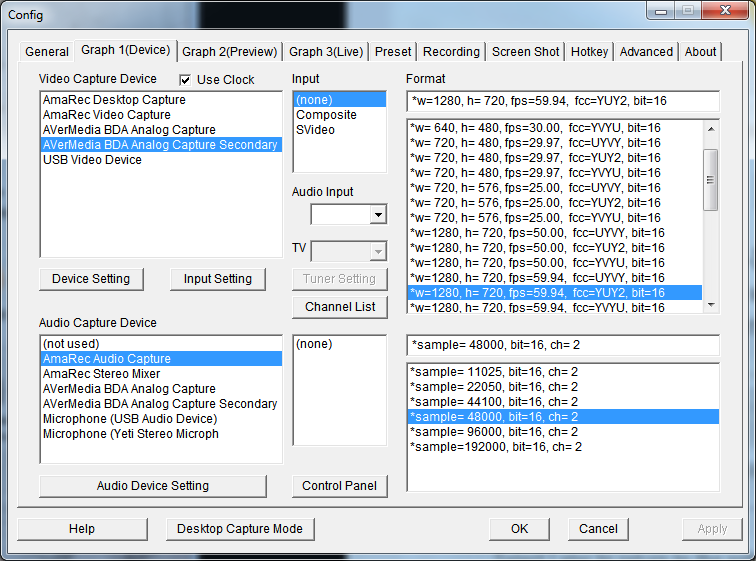The width and height of the screenshot is (756, 561).
Task: Choose SVideo input
Action: (340, 130)
